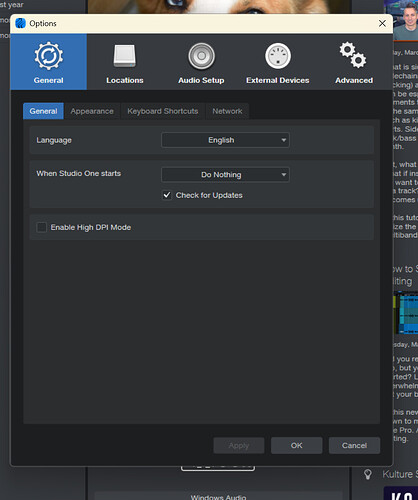The image size is (418, 500).
Task: Switch to the Keyboard Shortcuts tab
Action: click(x=163, y=111)
